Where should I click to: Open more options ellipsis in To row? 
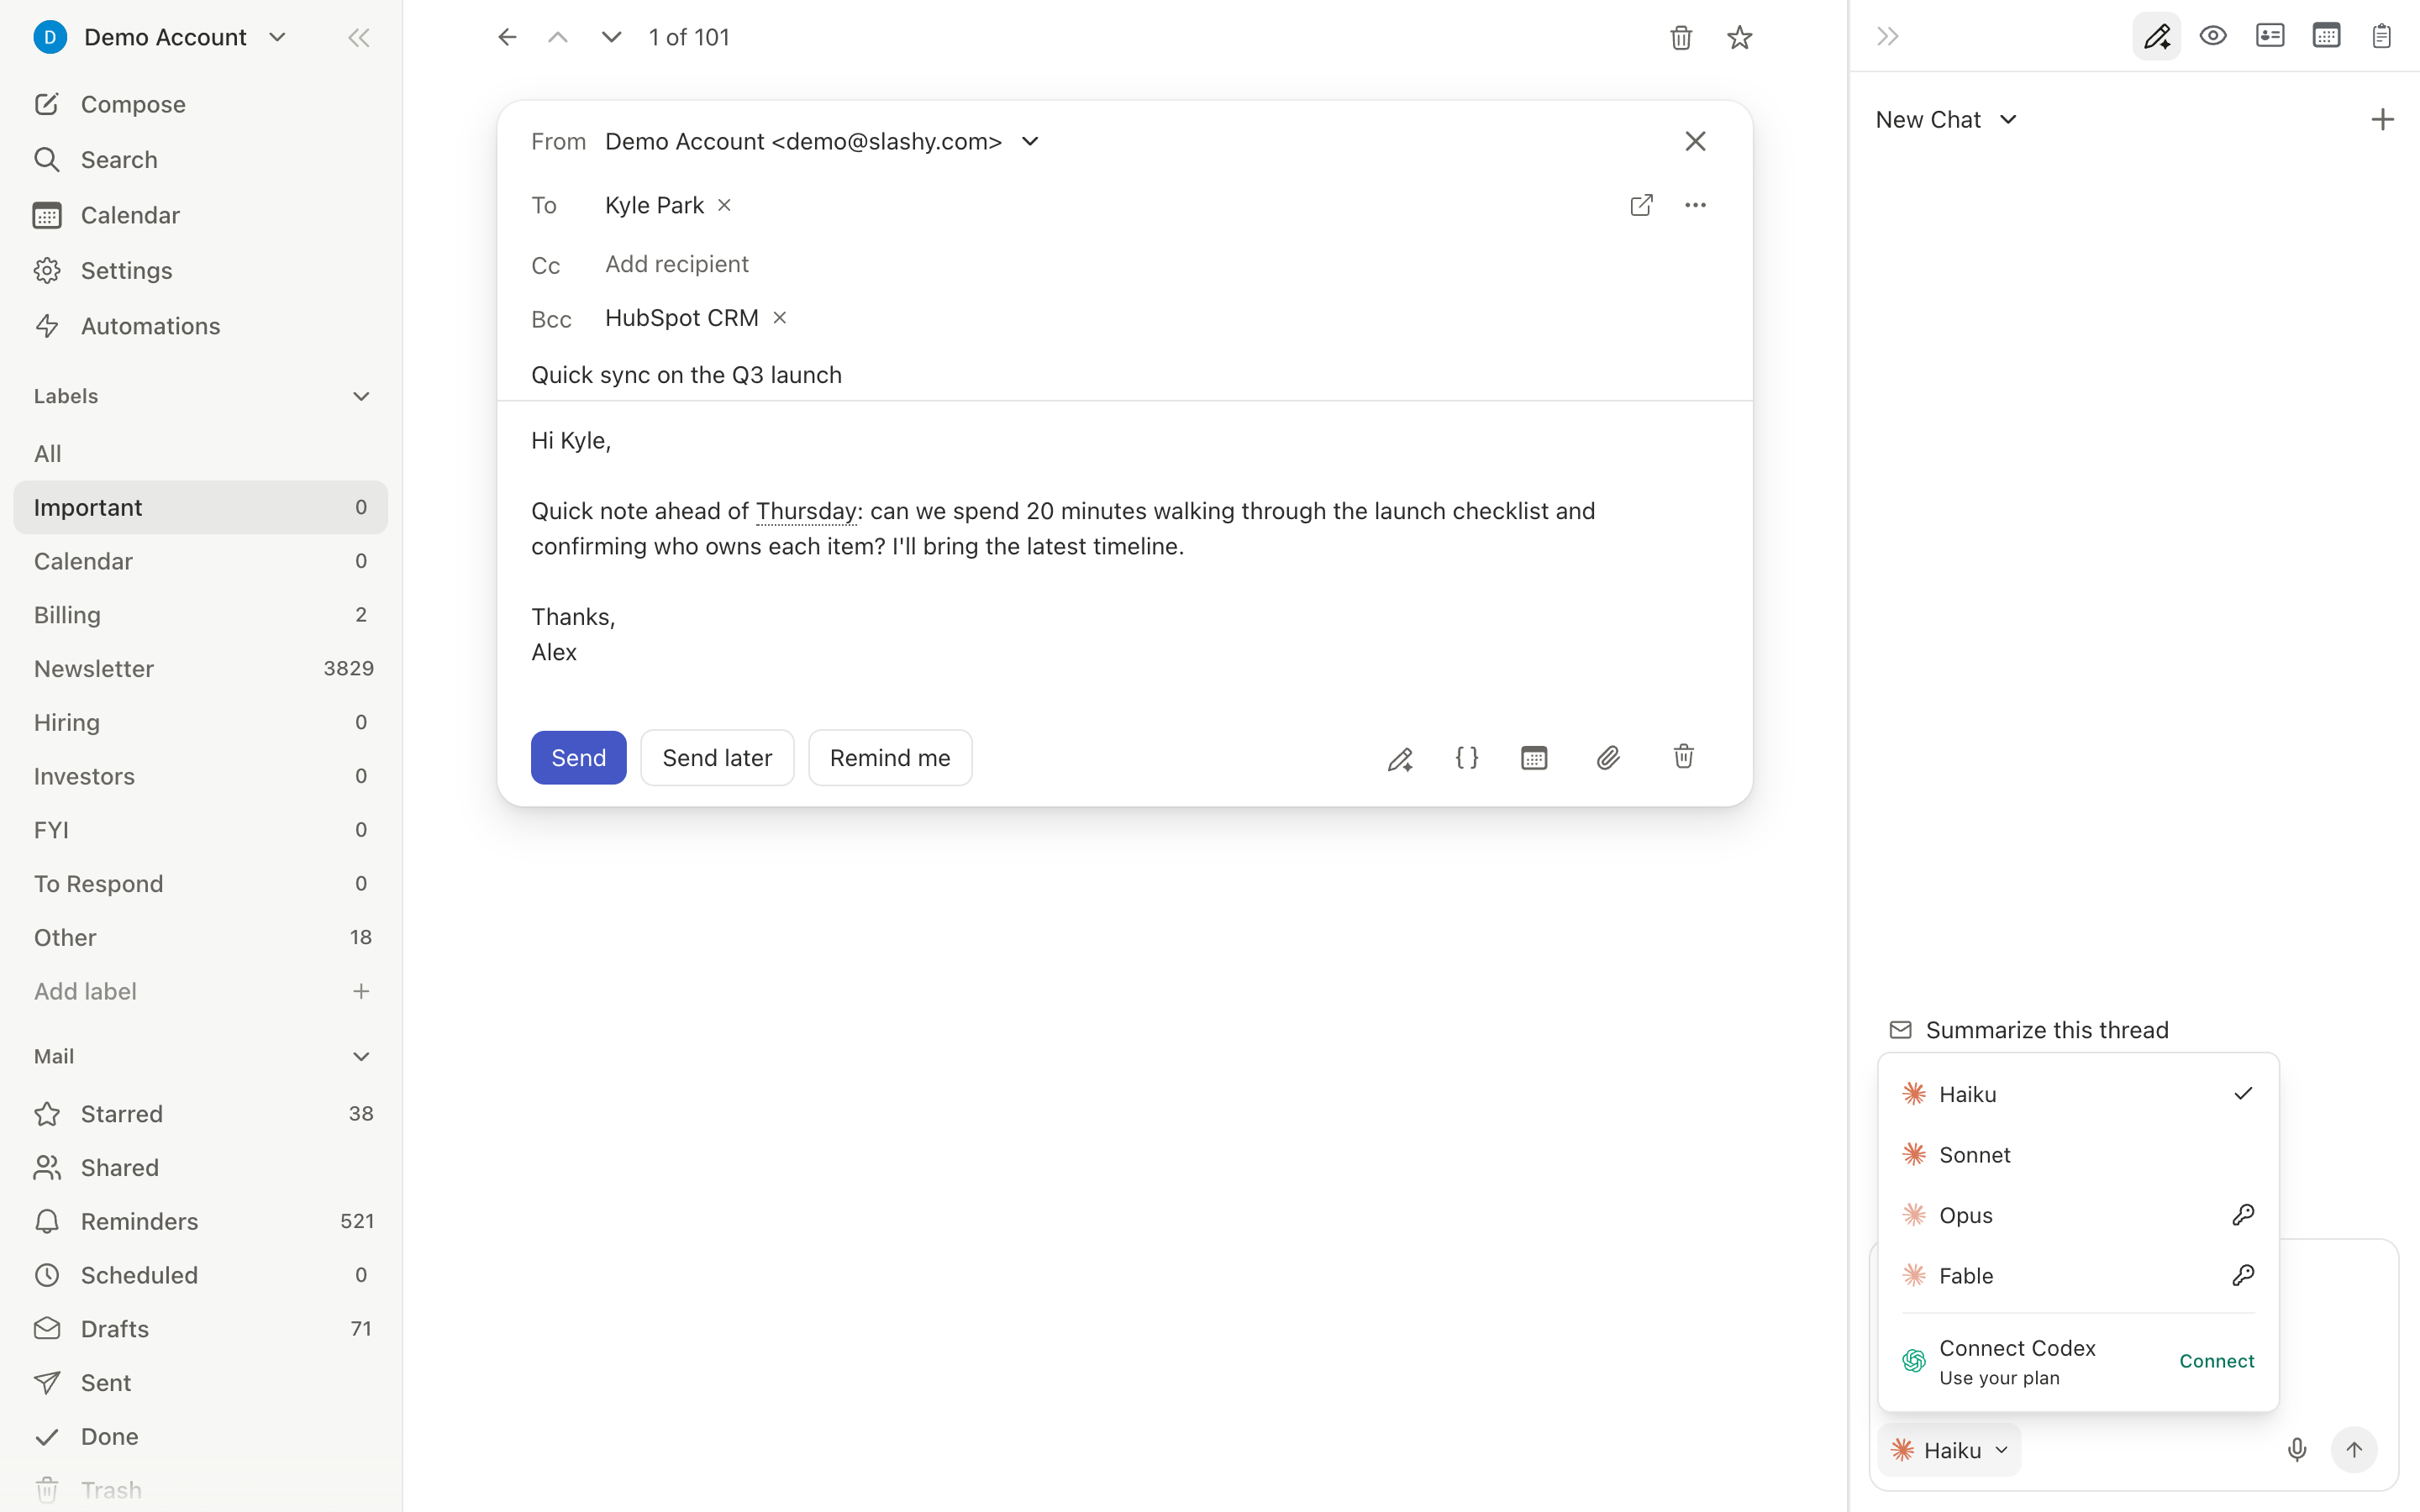point(1695,205)
